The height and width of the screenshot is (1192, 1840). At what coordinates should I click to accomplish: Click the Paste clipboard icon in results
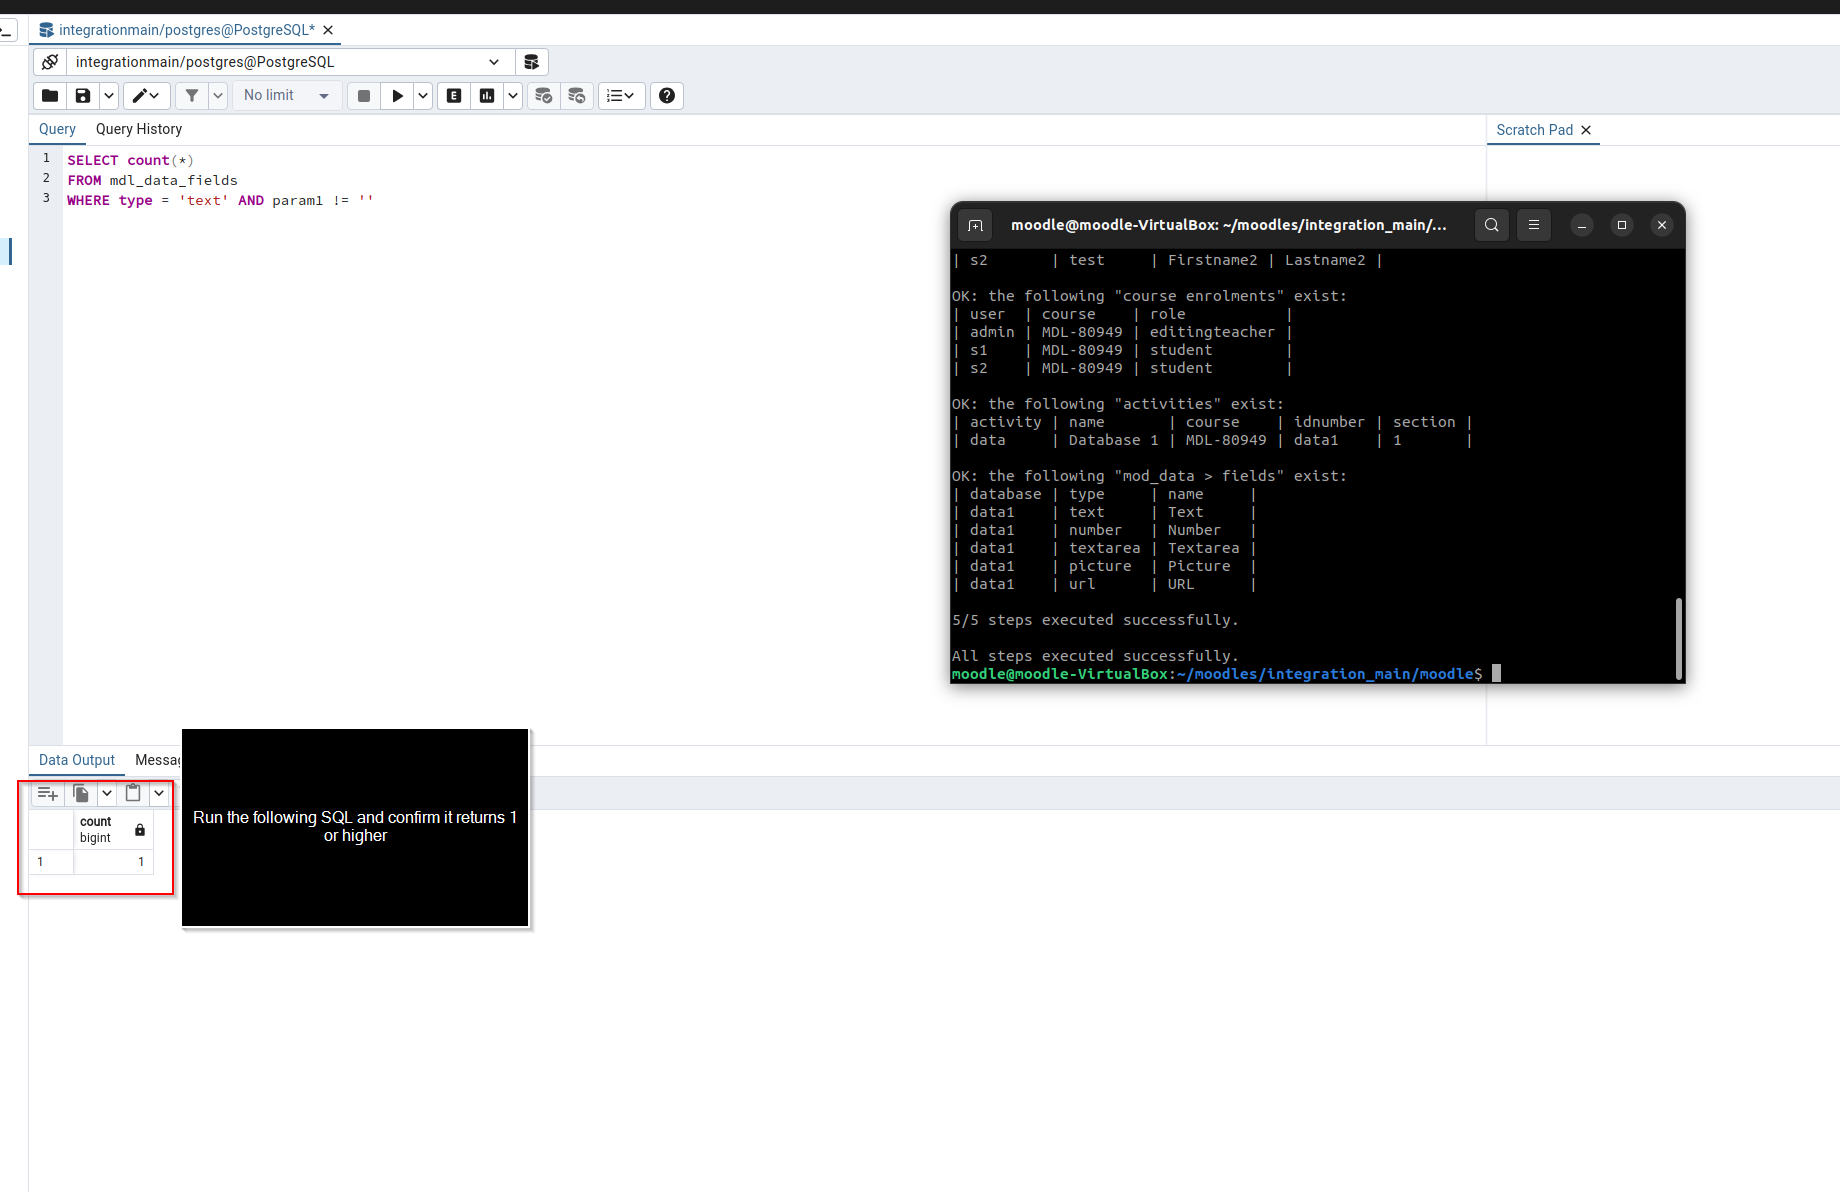coord(133,794)
